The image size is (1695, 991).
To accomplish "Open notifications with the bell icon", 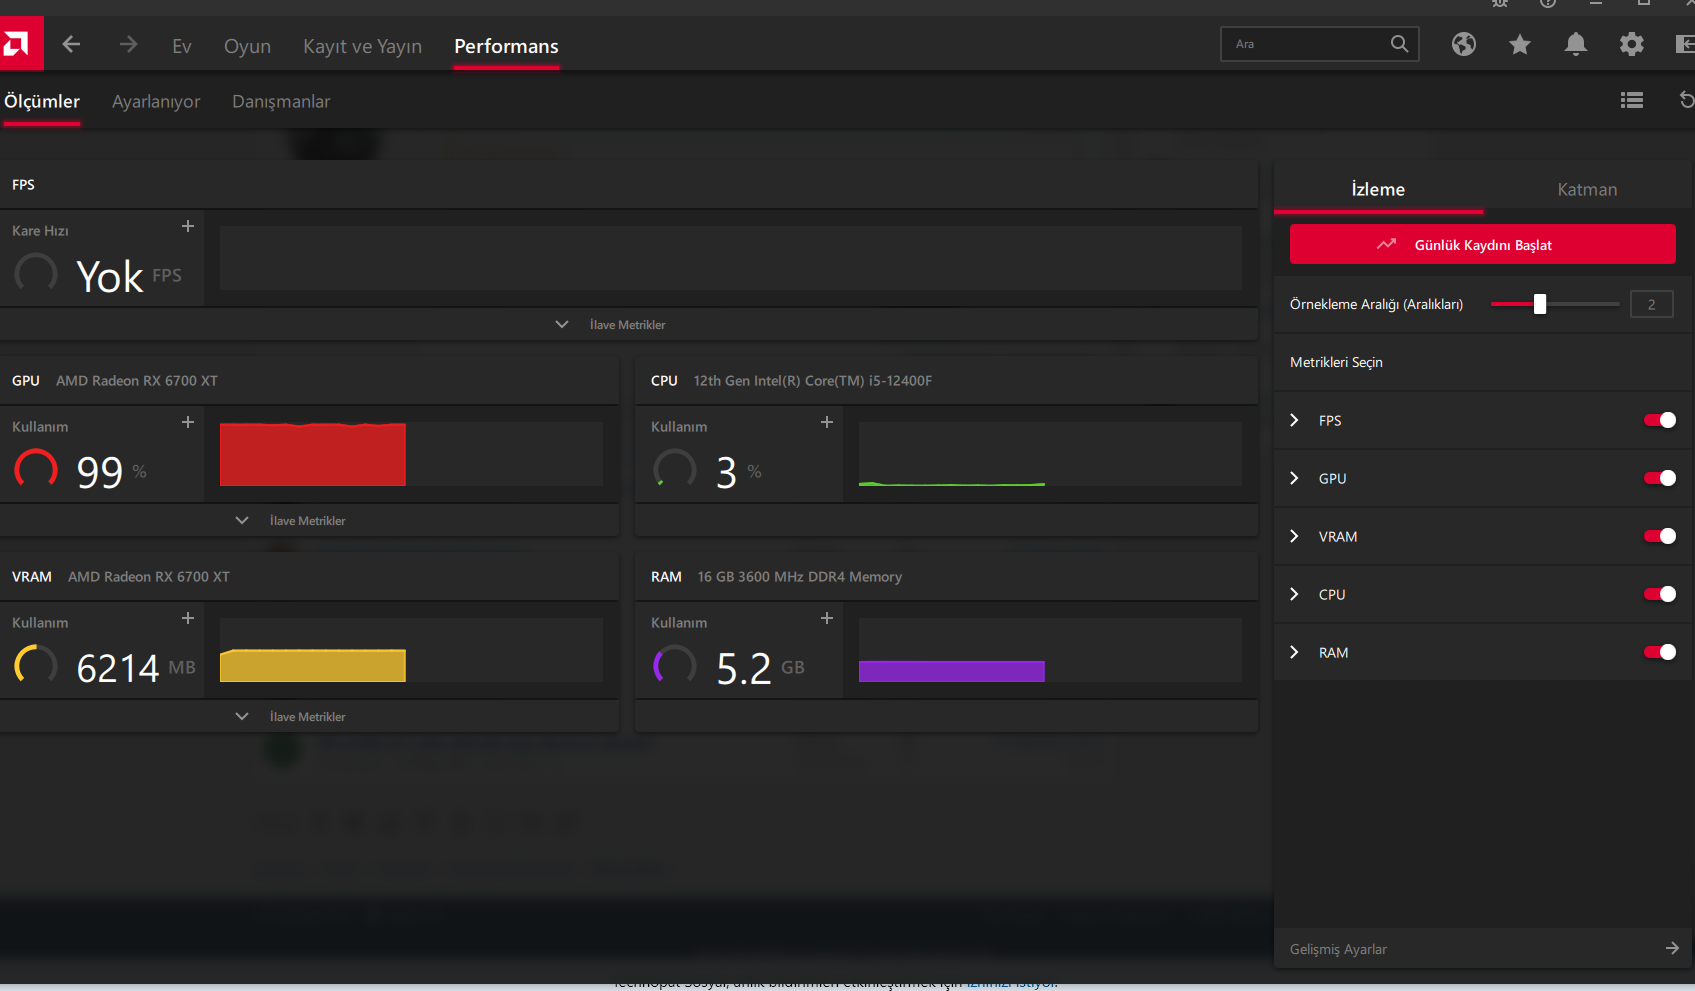I will [x=1576, y=44].
